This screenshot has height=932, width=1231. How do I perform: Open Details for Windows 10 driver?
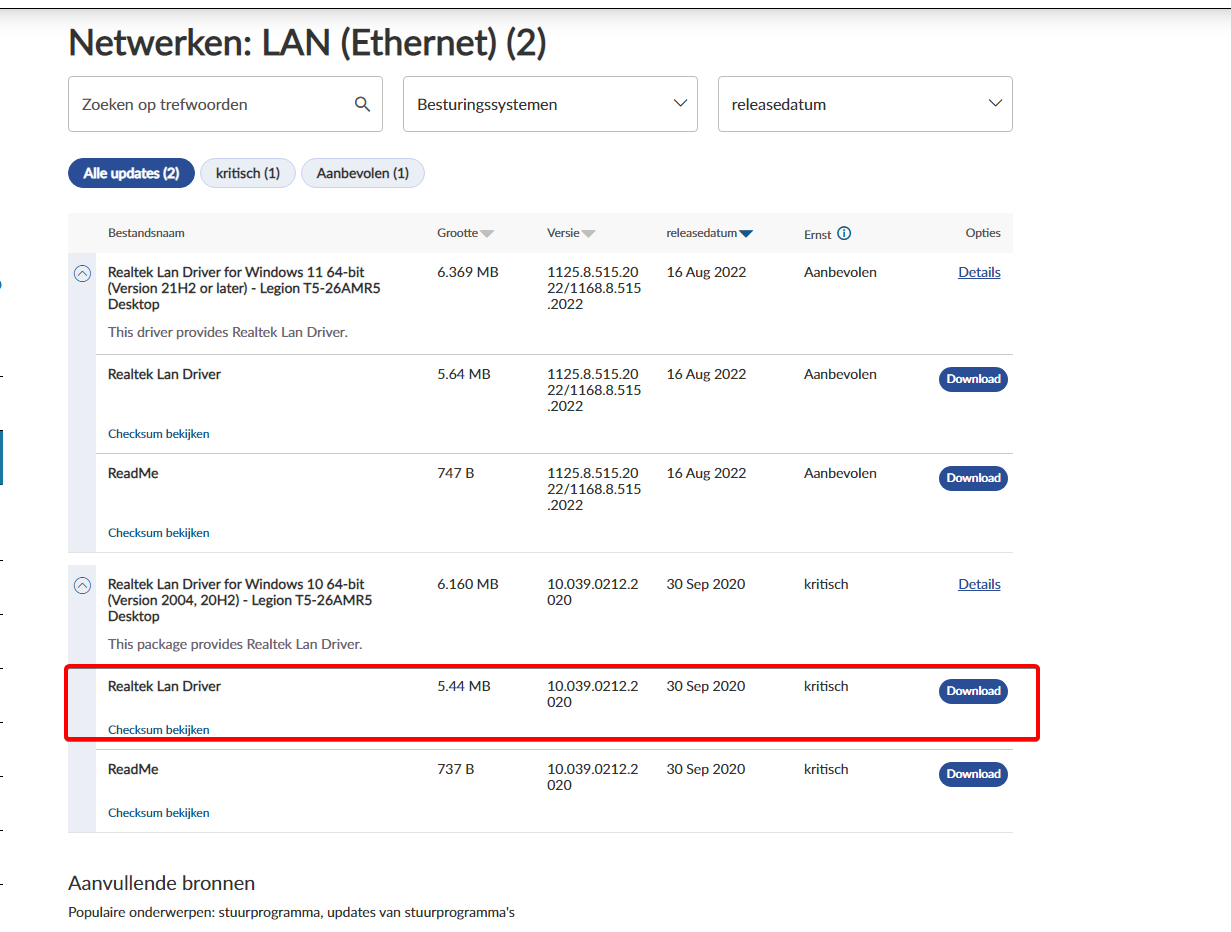(979, 584)
